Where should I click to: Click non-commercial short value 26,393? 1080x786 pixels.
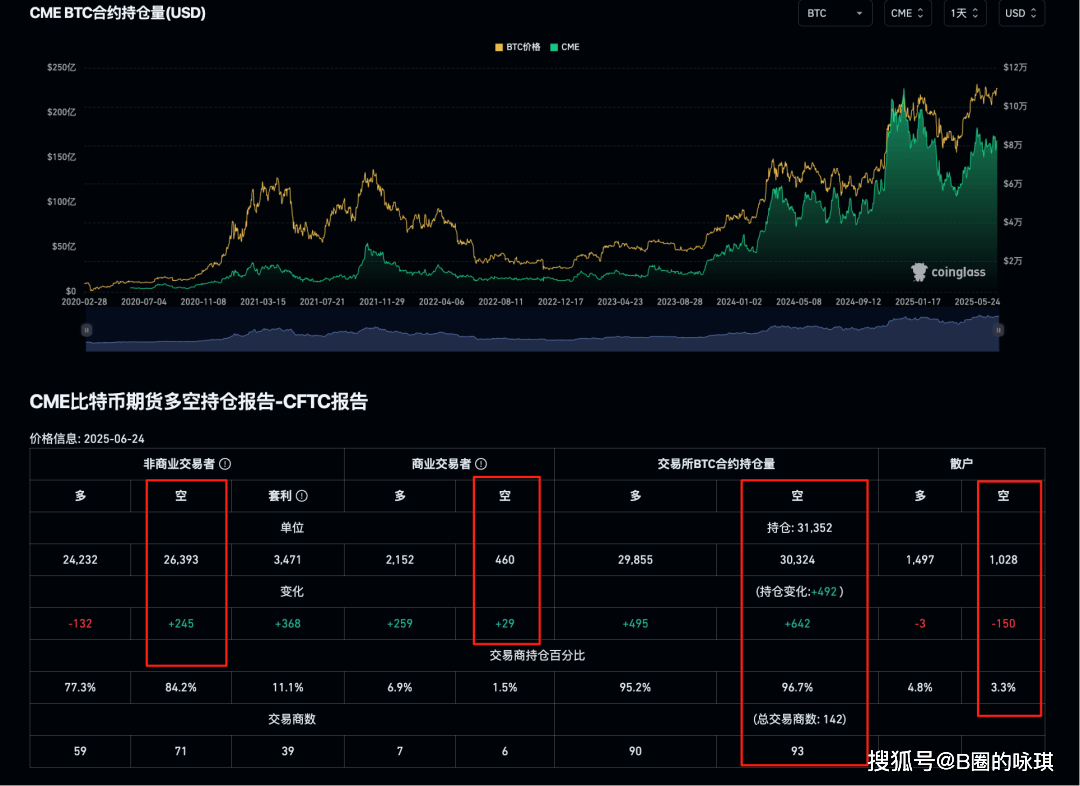(x=181, y=560)
